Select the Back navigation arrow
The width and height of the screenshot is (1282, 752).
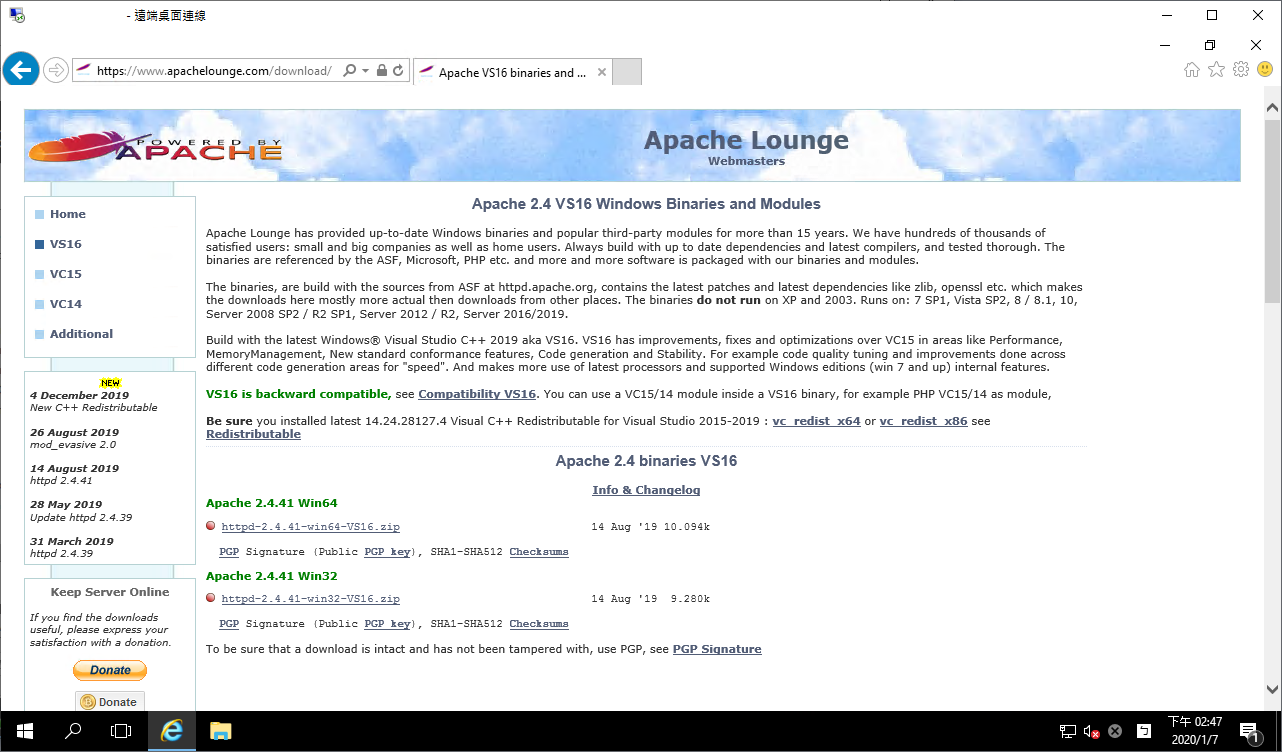coord(20,69)
